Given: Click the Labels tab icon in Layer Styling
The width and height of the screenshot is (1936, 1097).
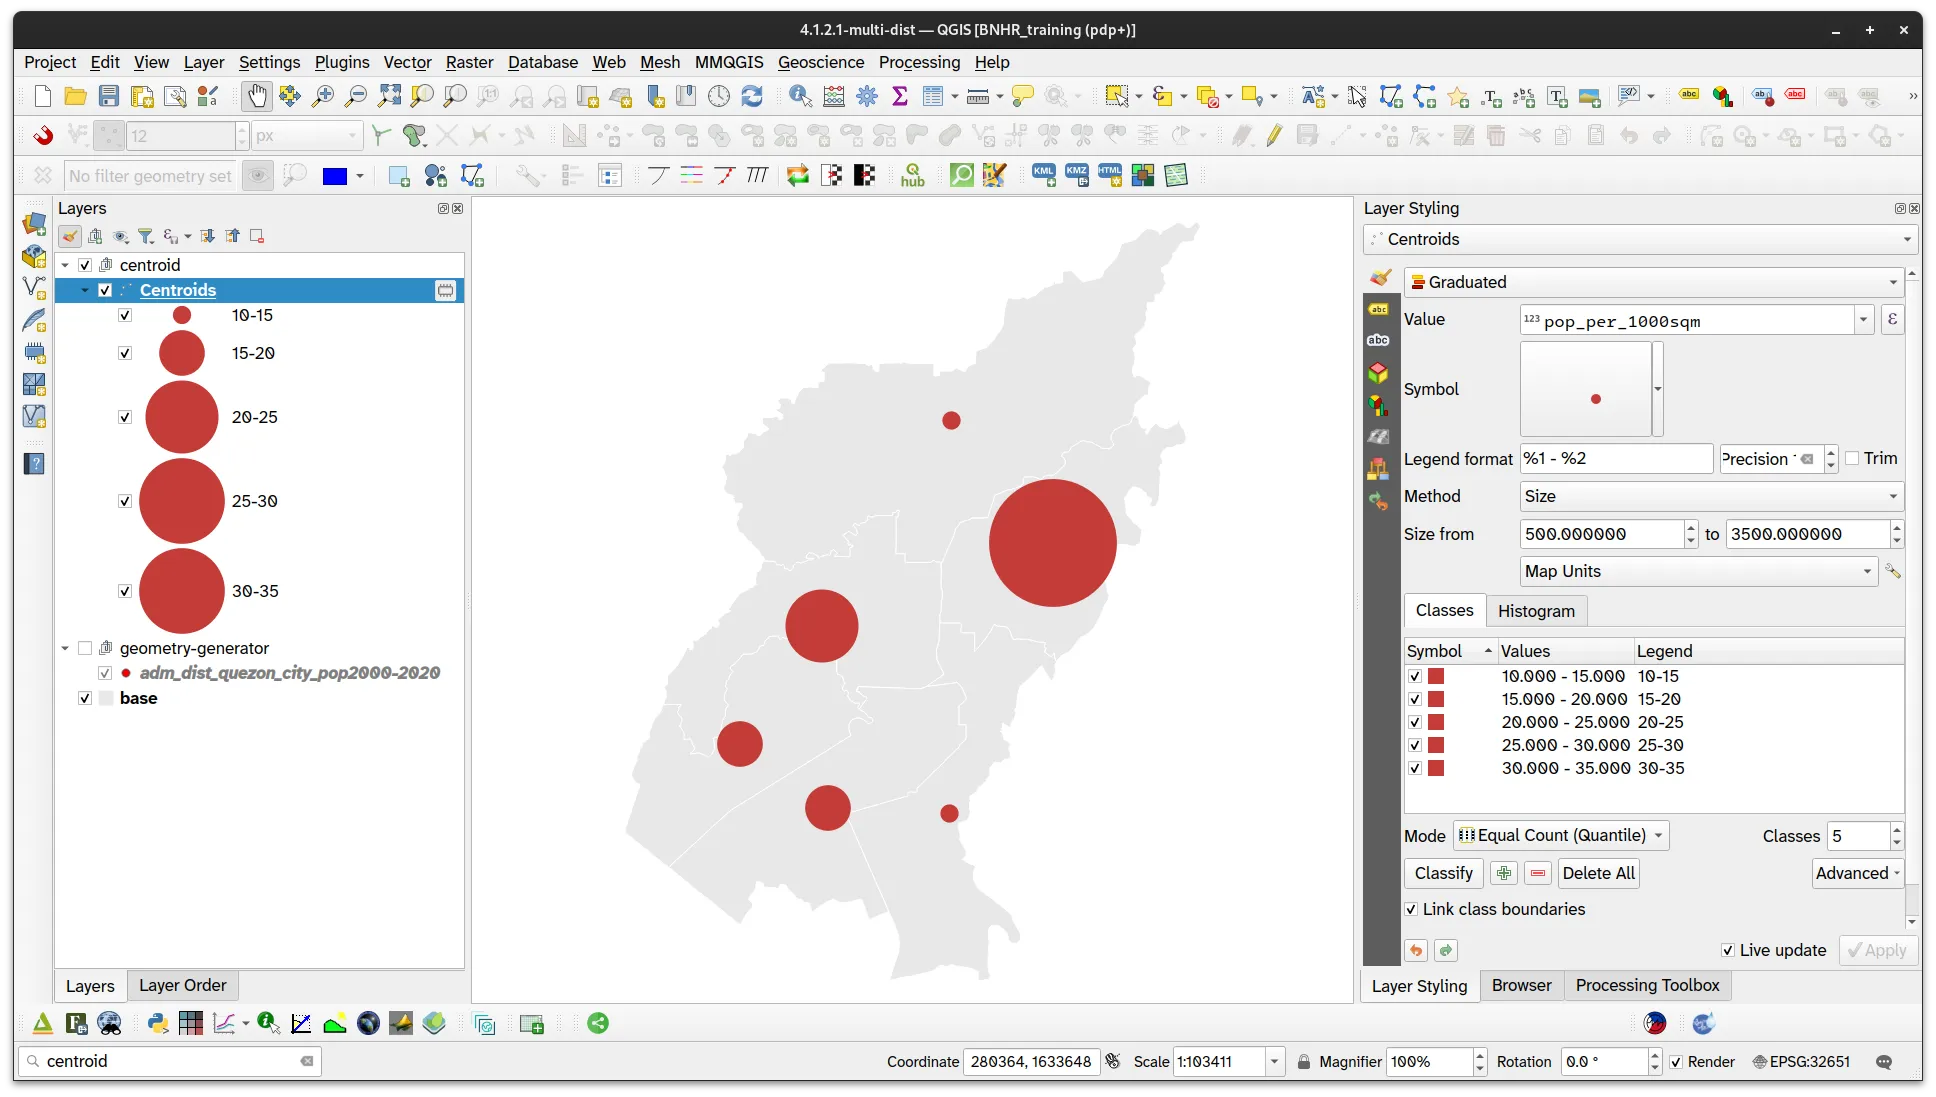Looking at the screenshot, I should click(1379, 310).
